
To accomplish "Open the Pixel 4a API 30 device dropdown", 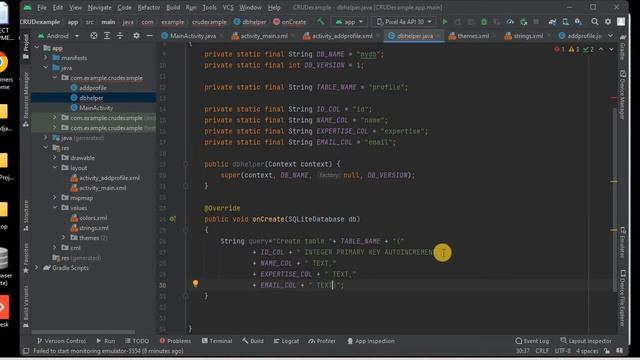I will [x=404, y=22].
